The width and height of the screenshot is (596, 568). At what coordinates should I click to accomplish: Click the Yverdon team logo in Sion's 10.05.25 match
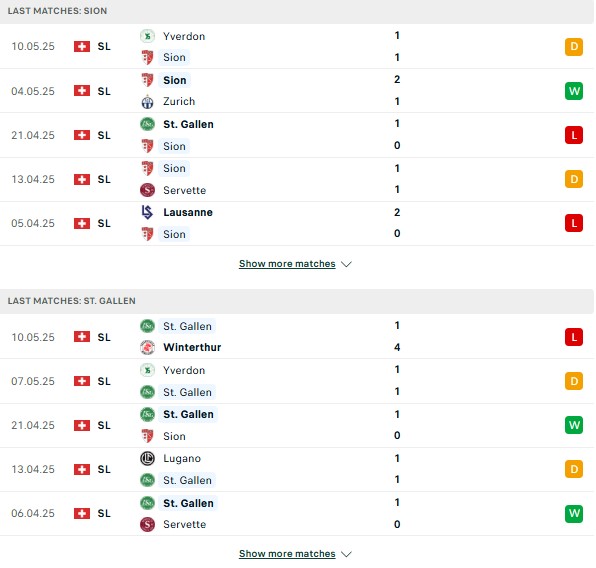[147, 36]
